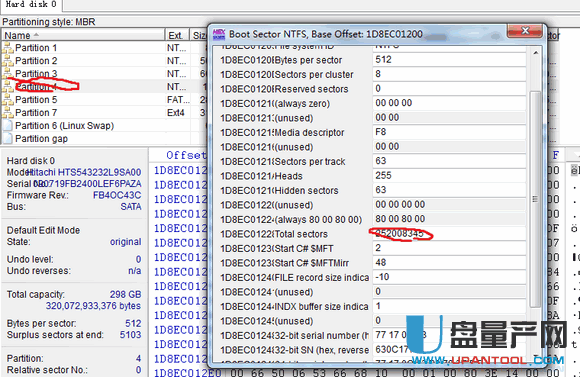
Task: Click the Default Edit Mode label
Action: [x=43, y=230]
